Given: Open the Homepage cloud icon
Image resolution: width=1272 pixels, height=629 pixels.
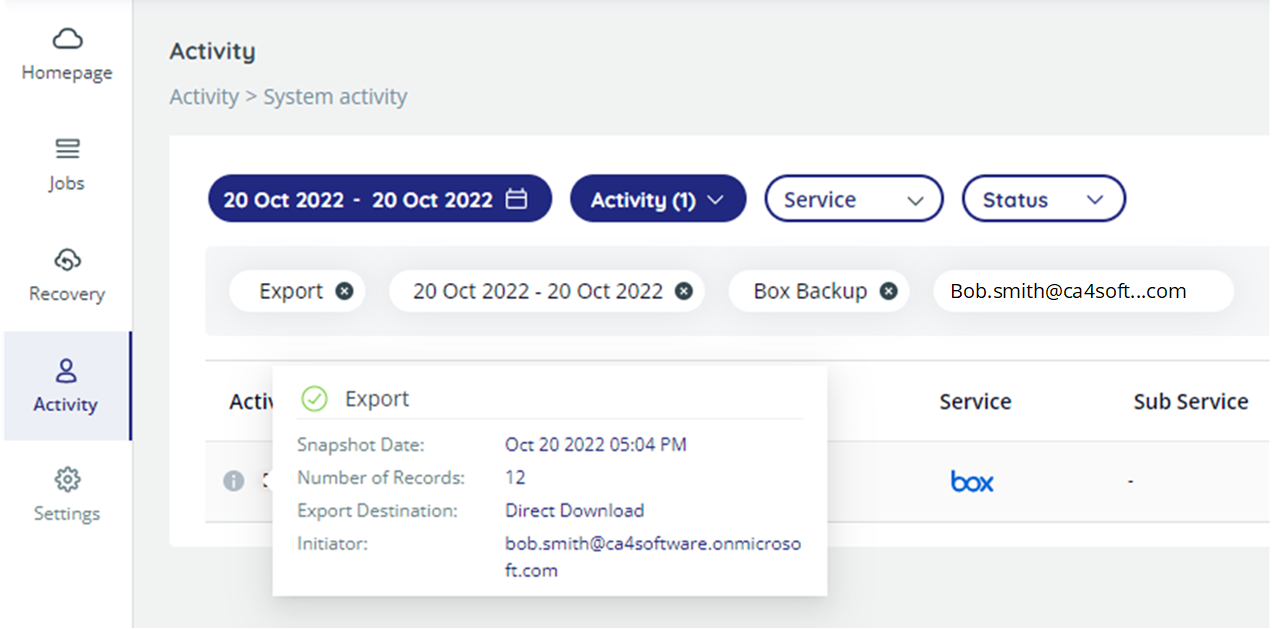Looking at the screenshot, I should [67, 39].
